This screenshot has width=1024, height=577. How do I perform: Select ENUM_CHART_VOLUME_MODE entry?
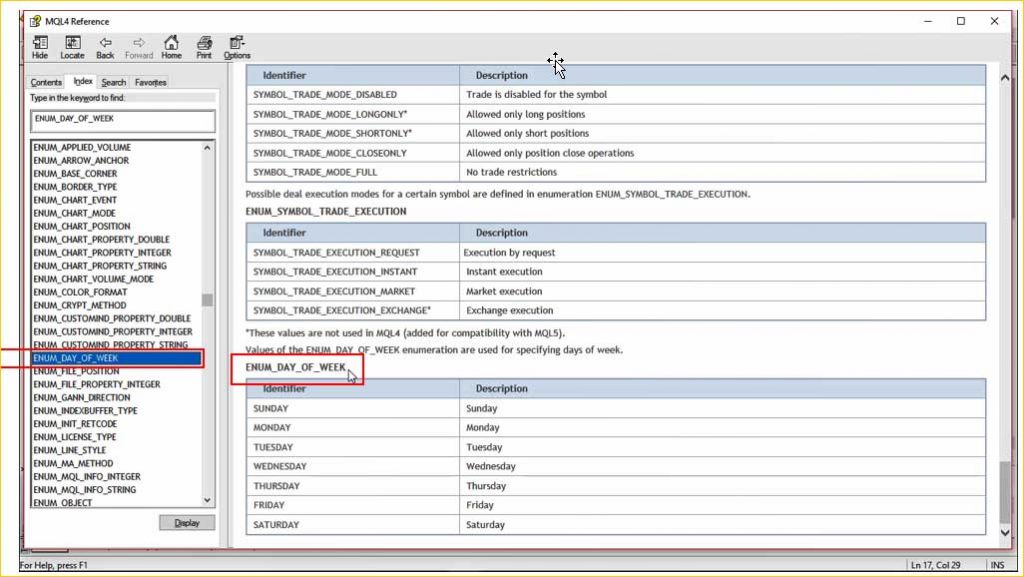point(93,279)
